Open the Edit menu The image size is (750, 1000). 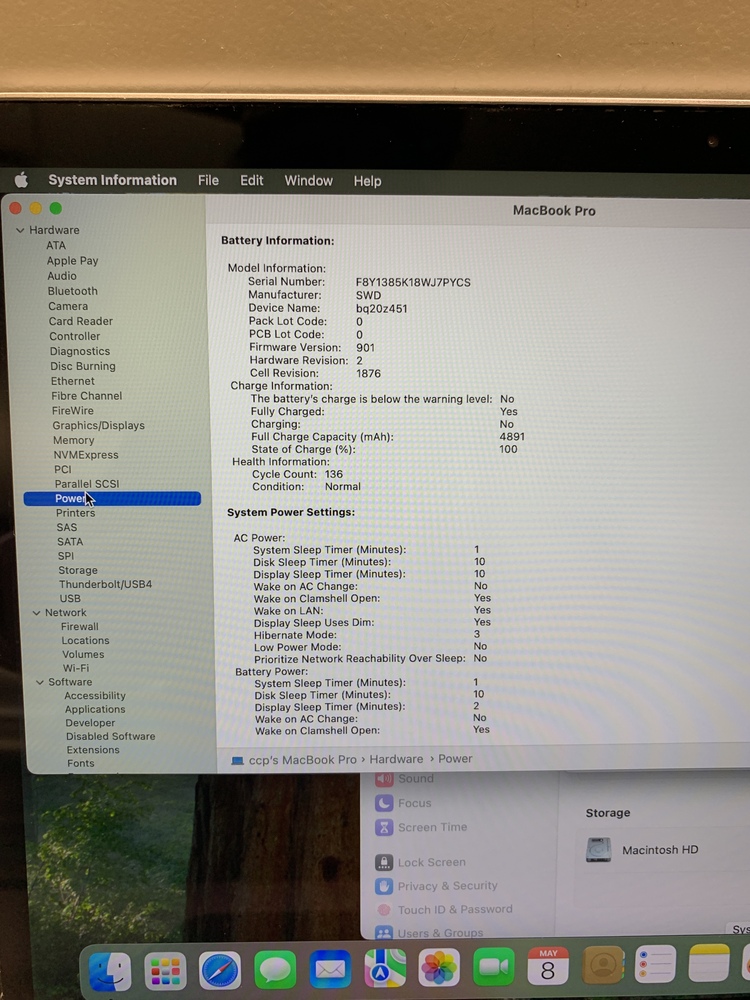pos(251,180)
